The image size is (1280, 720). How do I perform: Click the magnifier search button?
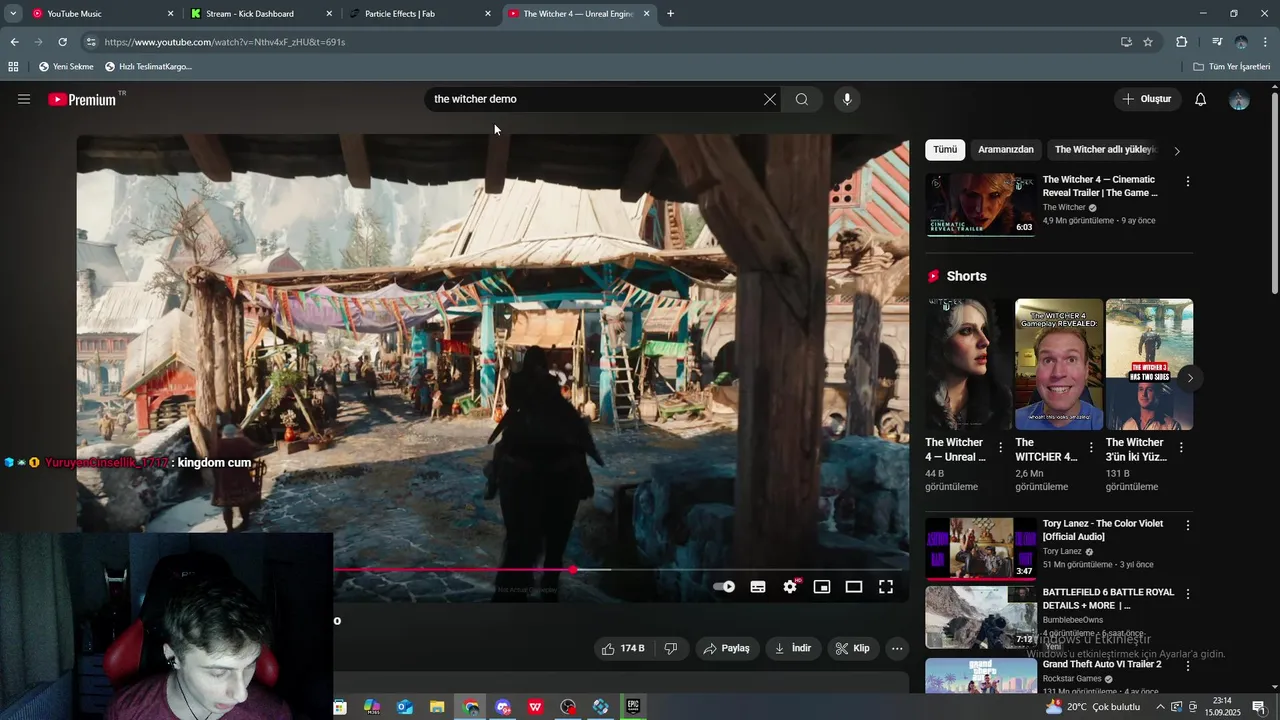point(802,99)
